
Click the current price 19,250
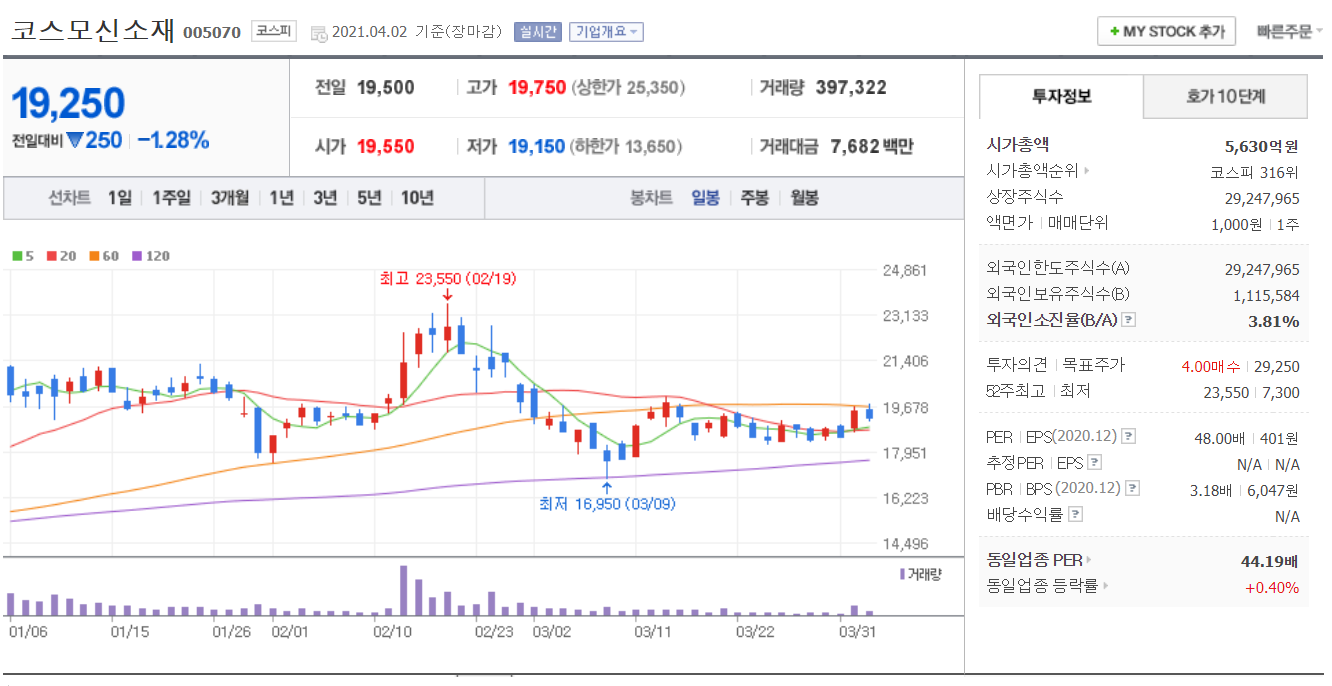(68, 103)
